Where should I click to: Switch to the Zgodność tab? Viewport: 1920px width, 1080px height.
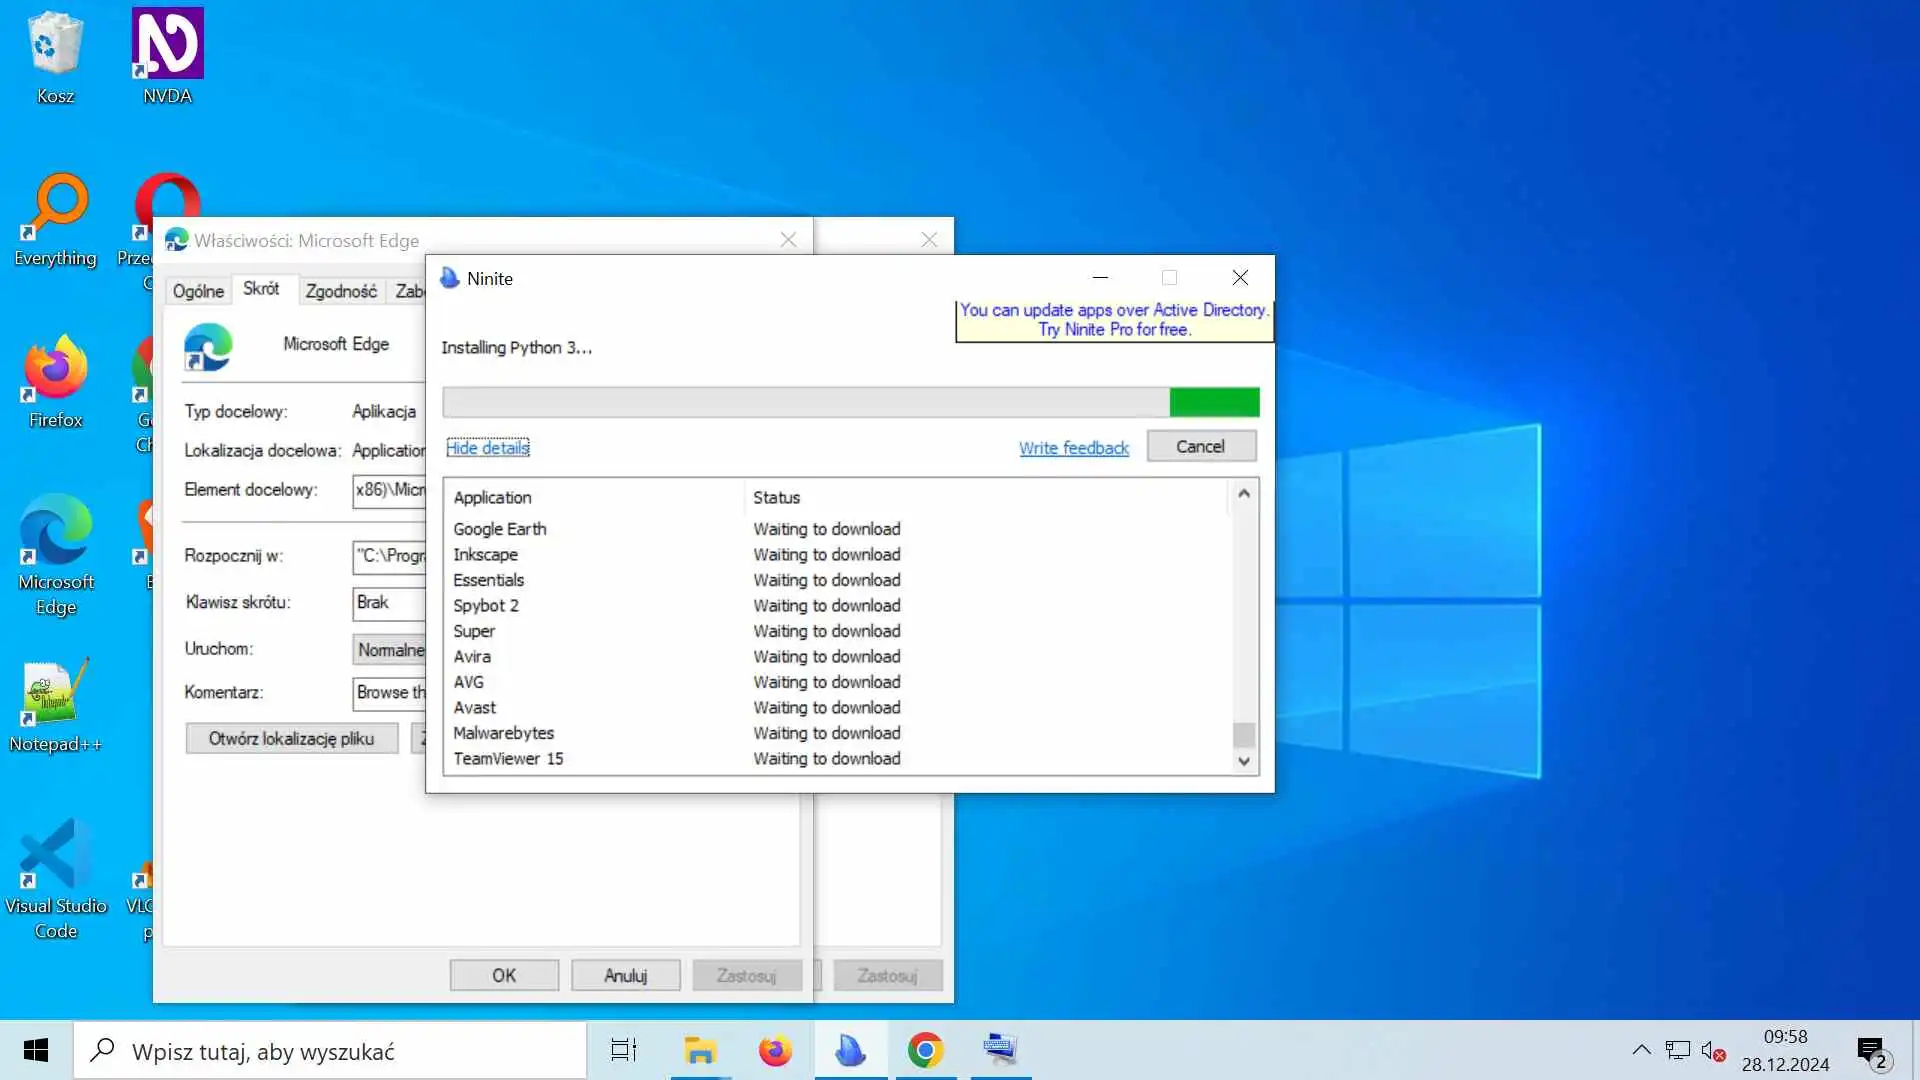(341, 291)
